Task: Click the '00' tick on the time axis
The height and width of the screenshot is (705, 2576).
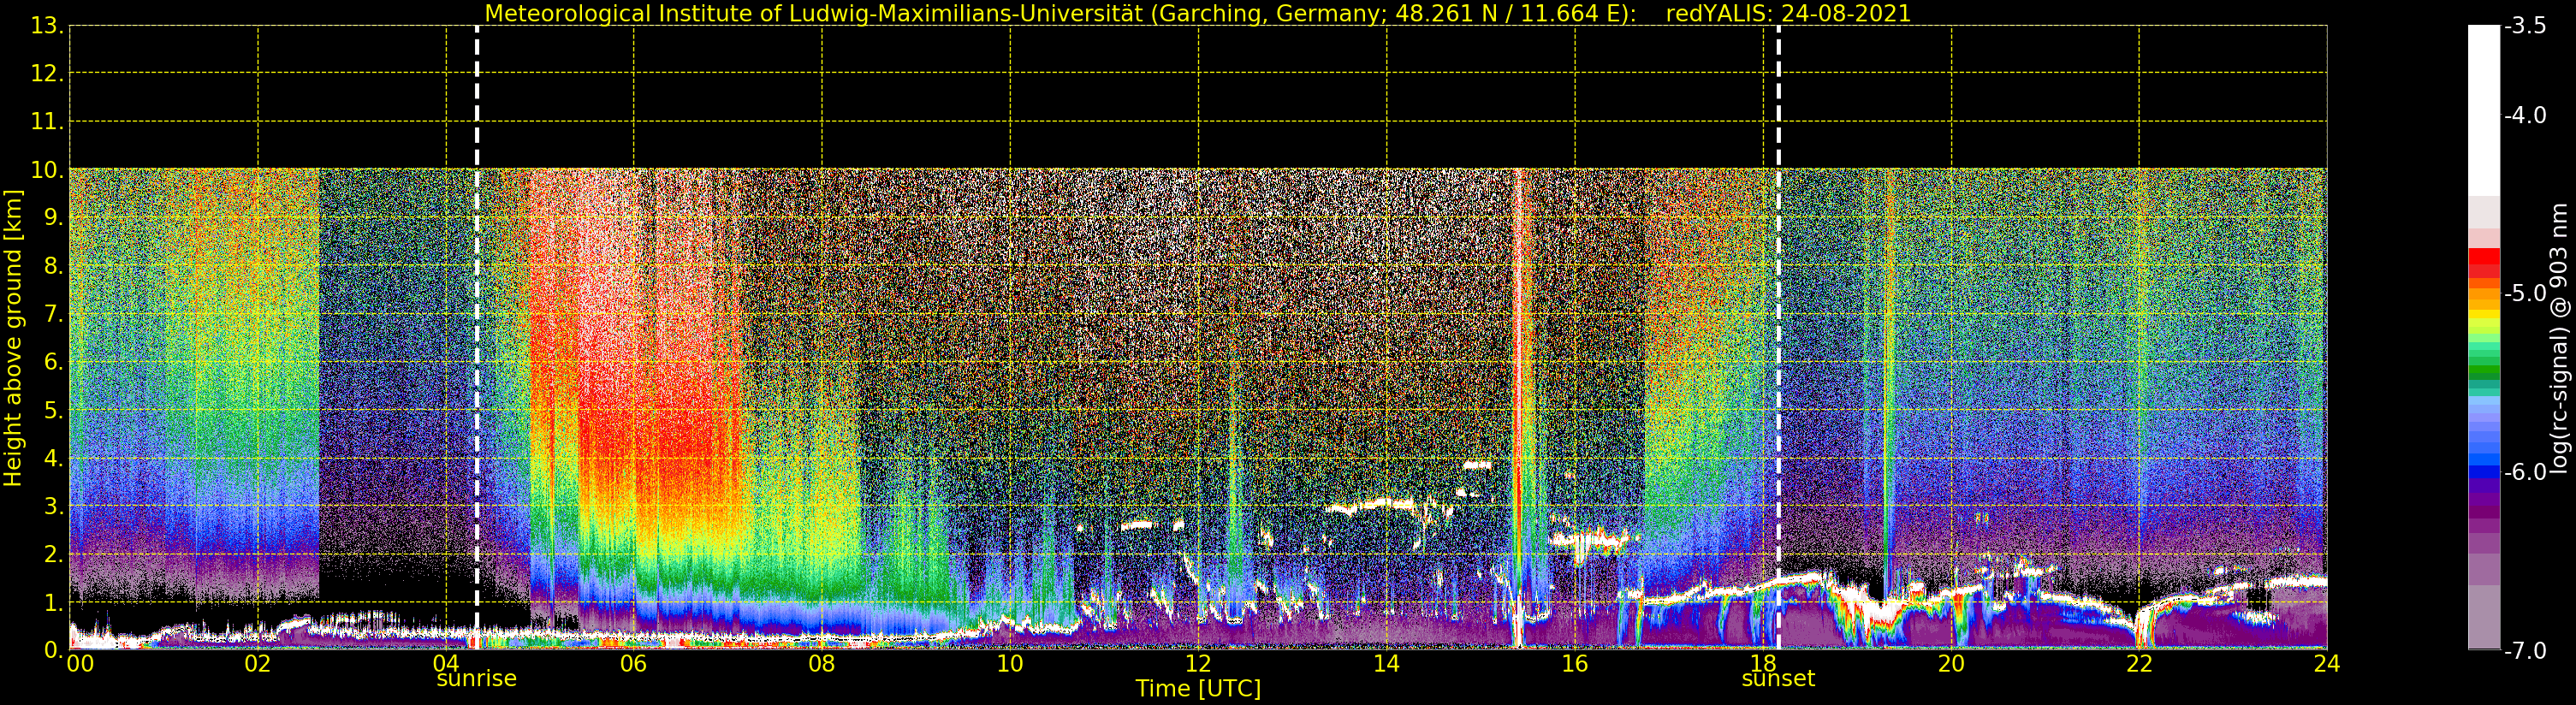Action: coord(80,664)
